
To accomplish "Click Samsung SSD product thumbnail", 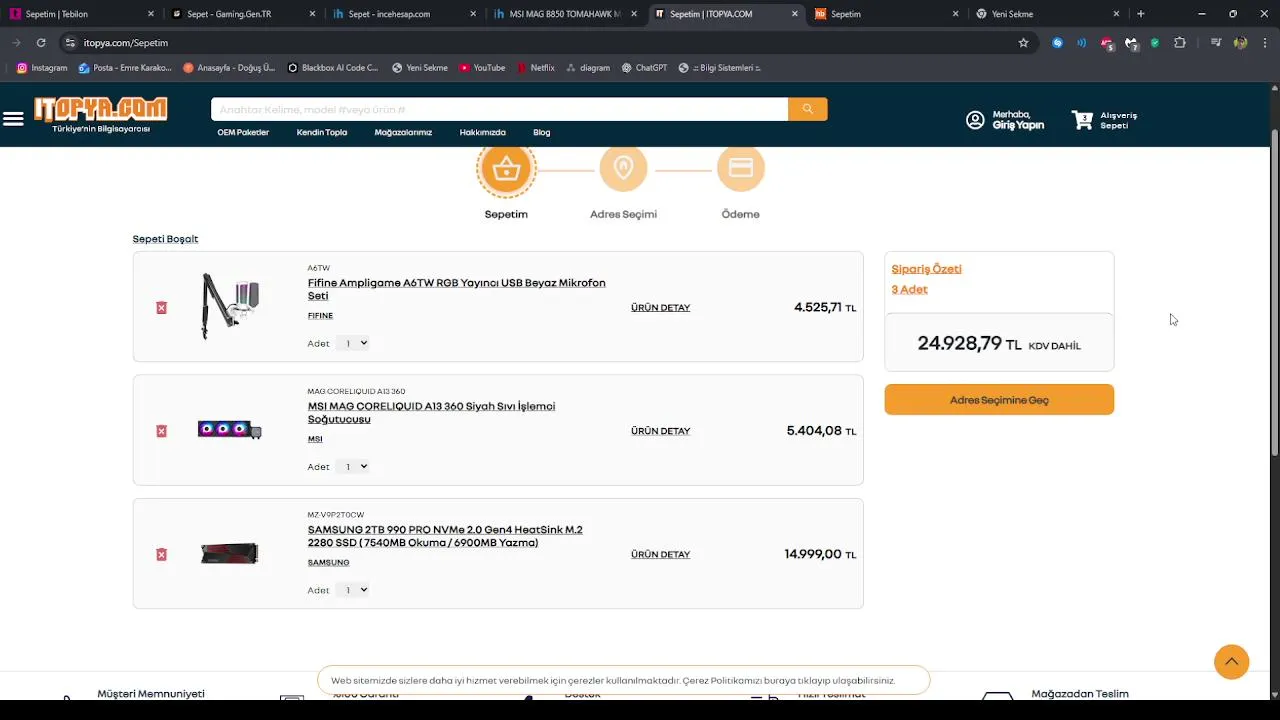I will (229, 553).
